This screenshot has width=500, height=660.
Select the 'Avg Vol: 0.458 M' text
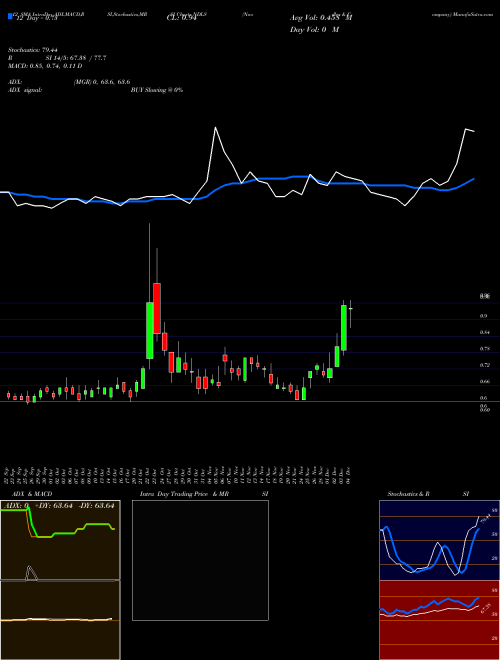tap(321, 18)
